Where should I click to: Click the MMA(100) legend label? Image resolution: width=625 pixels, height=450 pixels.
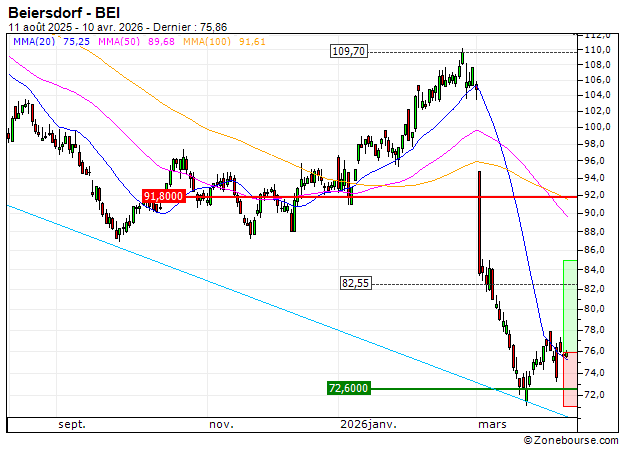(x=209, y=41)
